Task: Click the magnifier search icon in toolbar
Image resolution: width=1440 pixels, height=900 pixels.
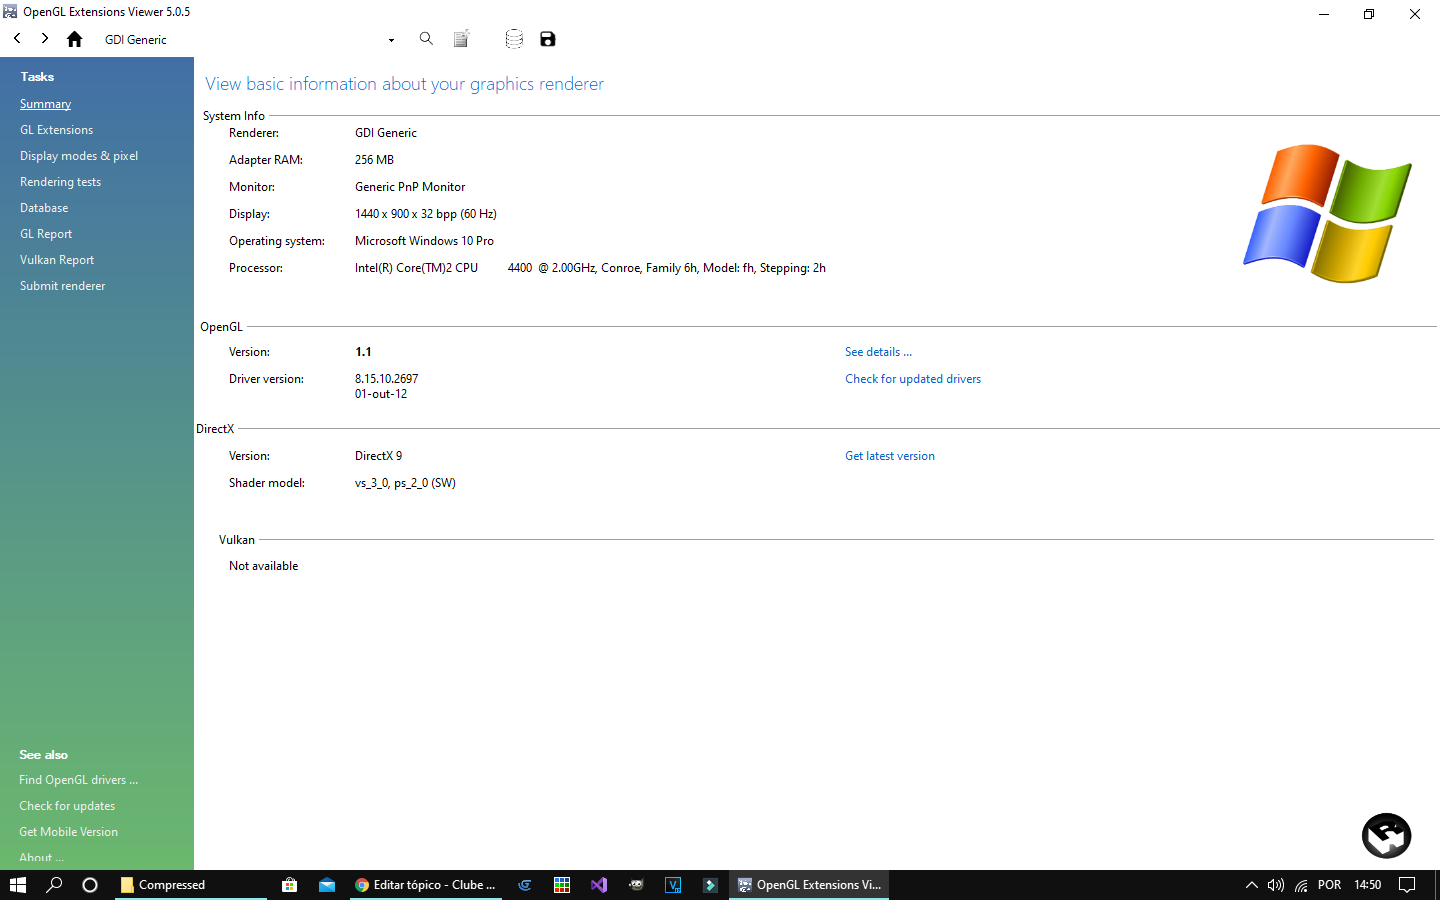Action: pyautogui.click(x=426, y=39)
